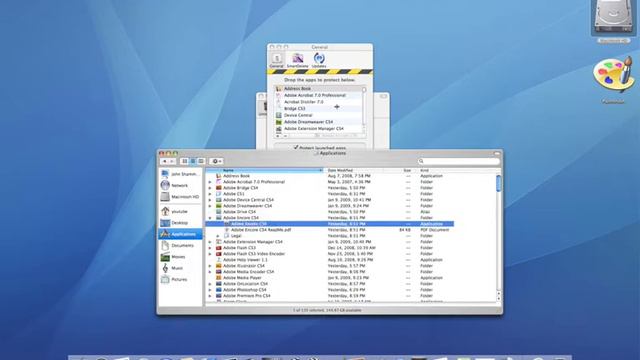Switch Finder to column view

tap(201, 162)
